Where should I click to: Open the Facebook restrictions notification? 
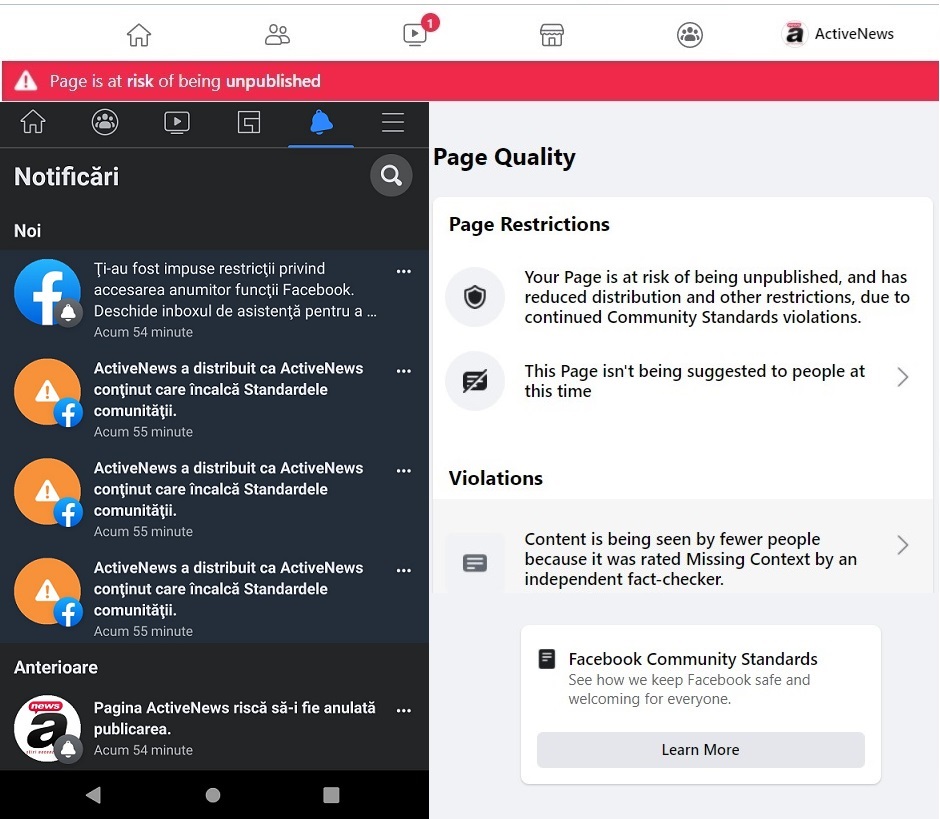(x=215, y=299)
